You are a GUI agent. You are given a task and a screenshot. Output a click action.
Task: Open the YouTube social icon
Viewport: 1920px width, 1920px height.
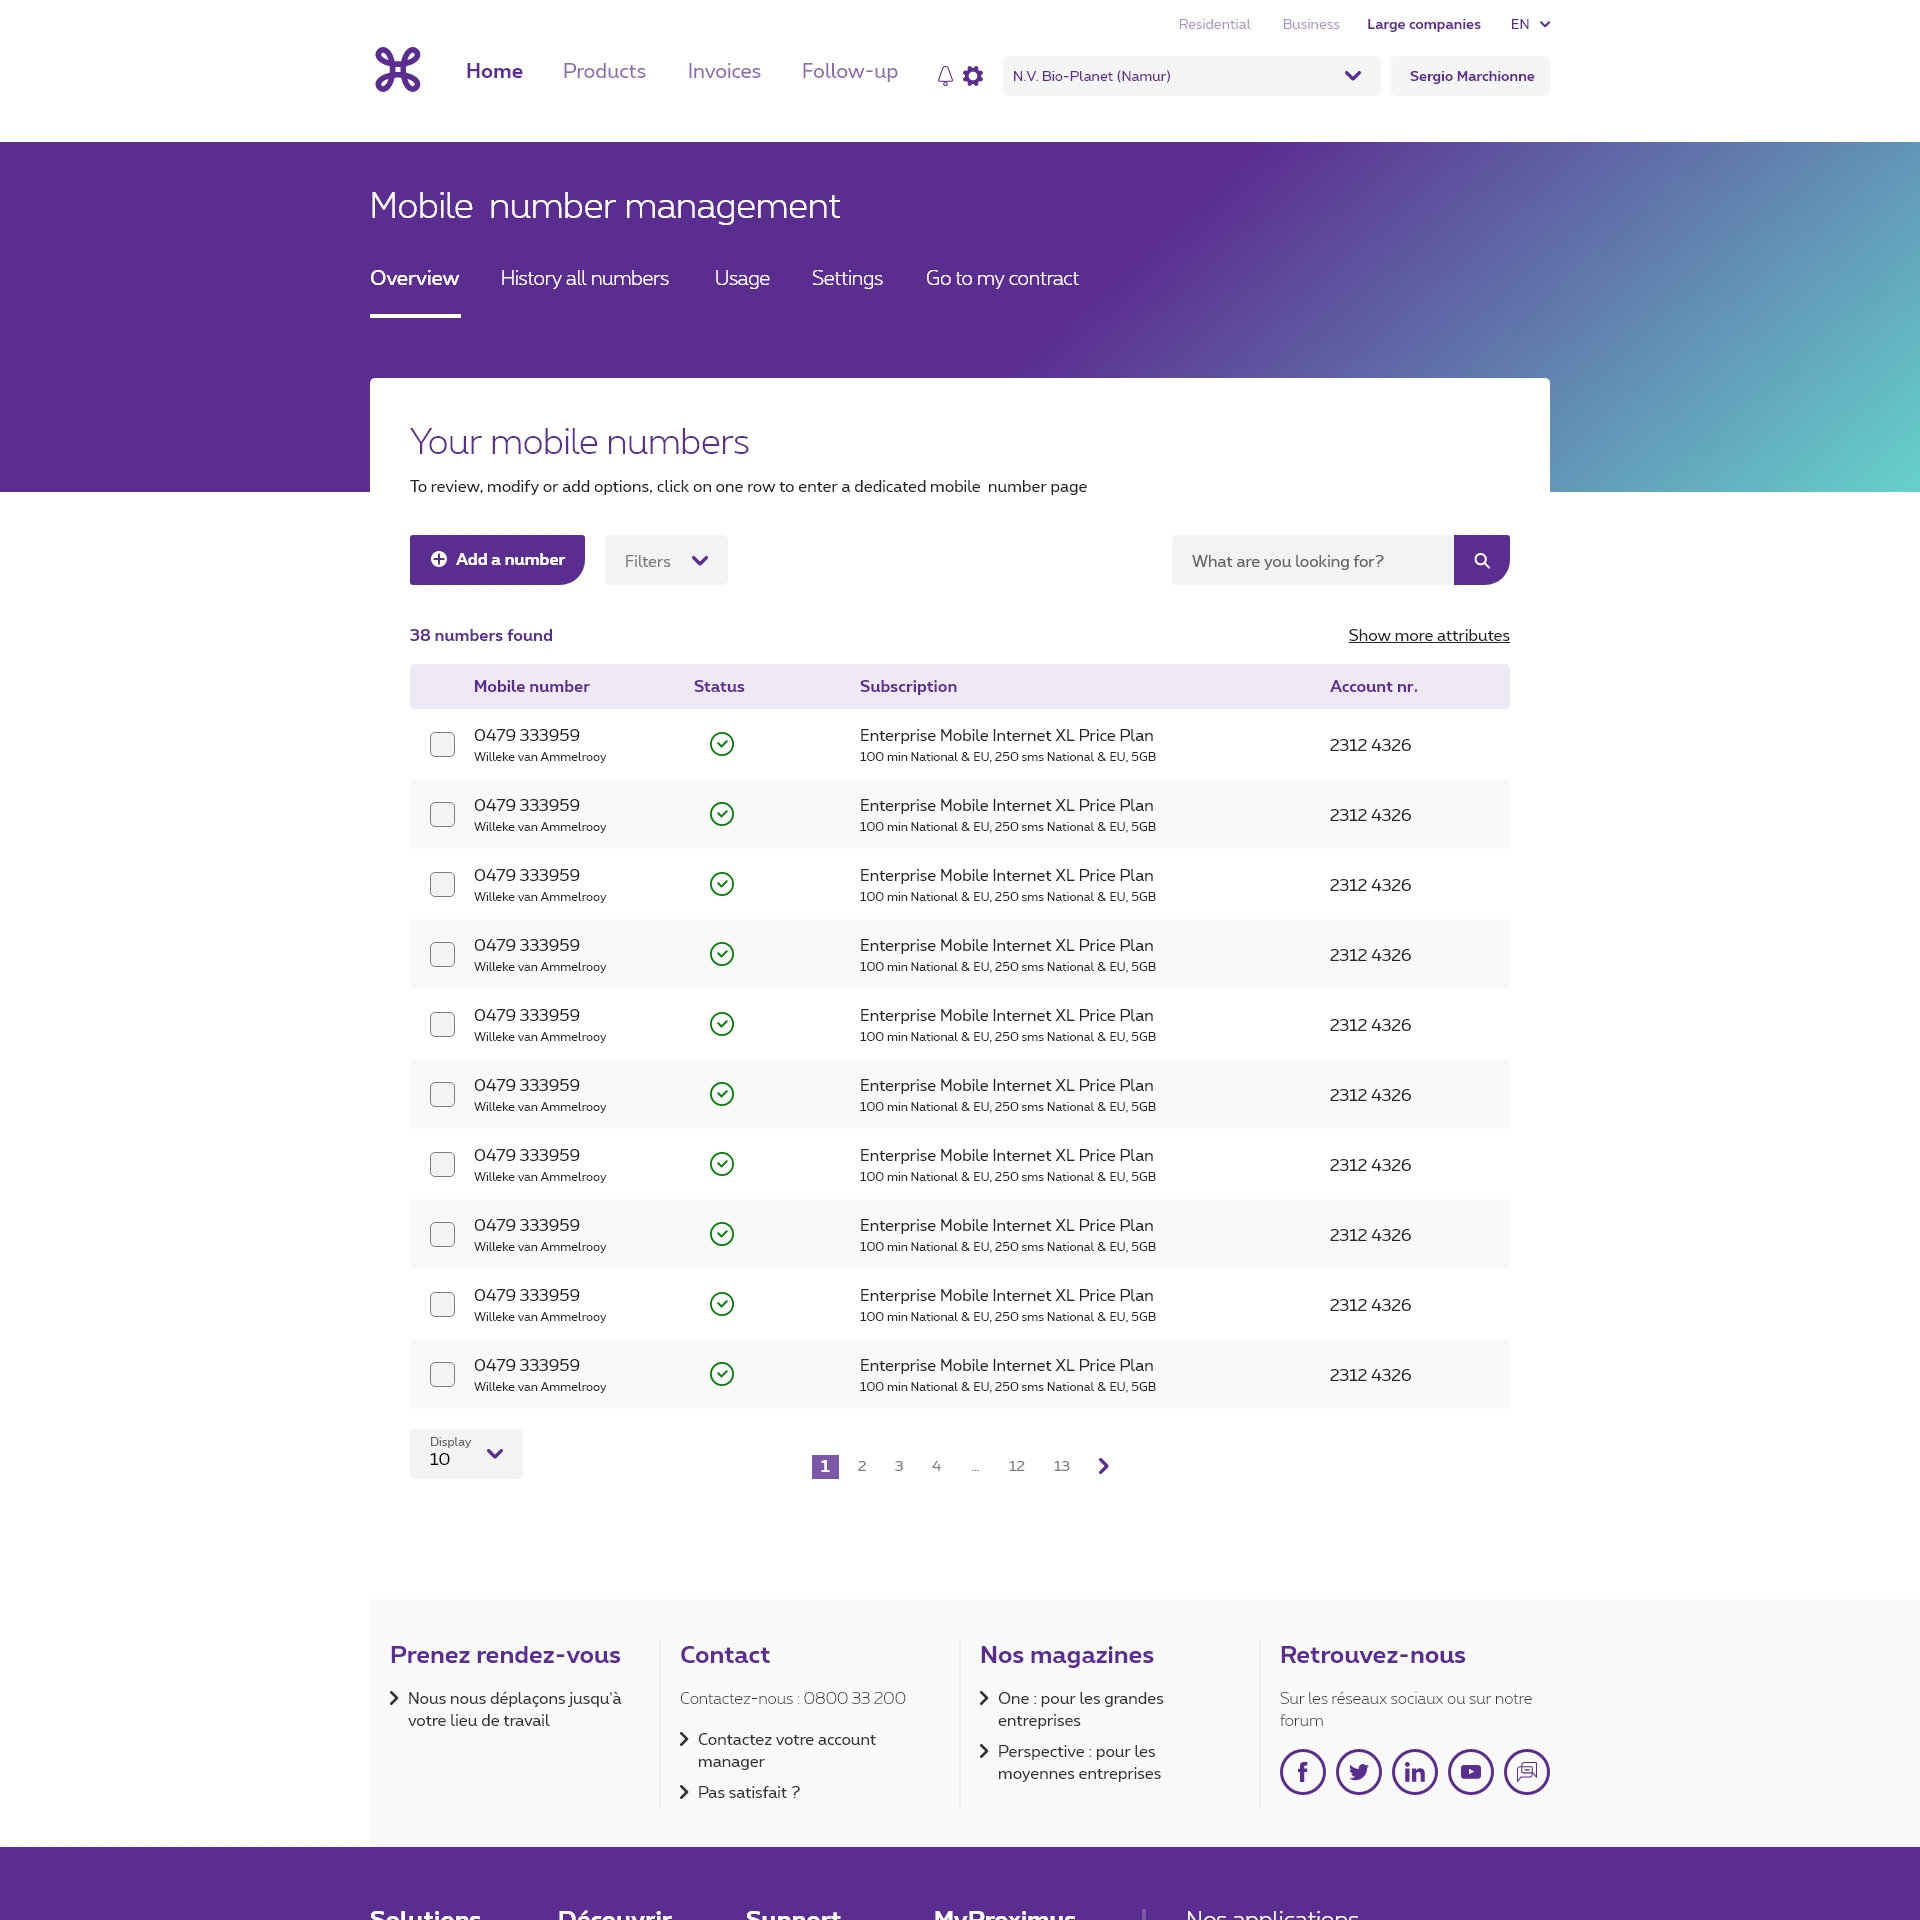(x=1470, y=1772)
